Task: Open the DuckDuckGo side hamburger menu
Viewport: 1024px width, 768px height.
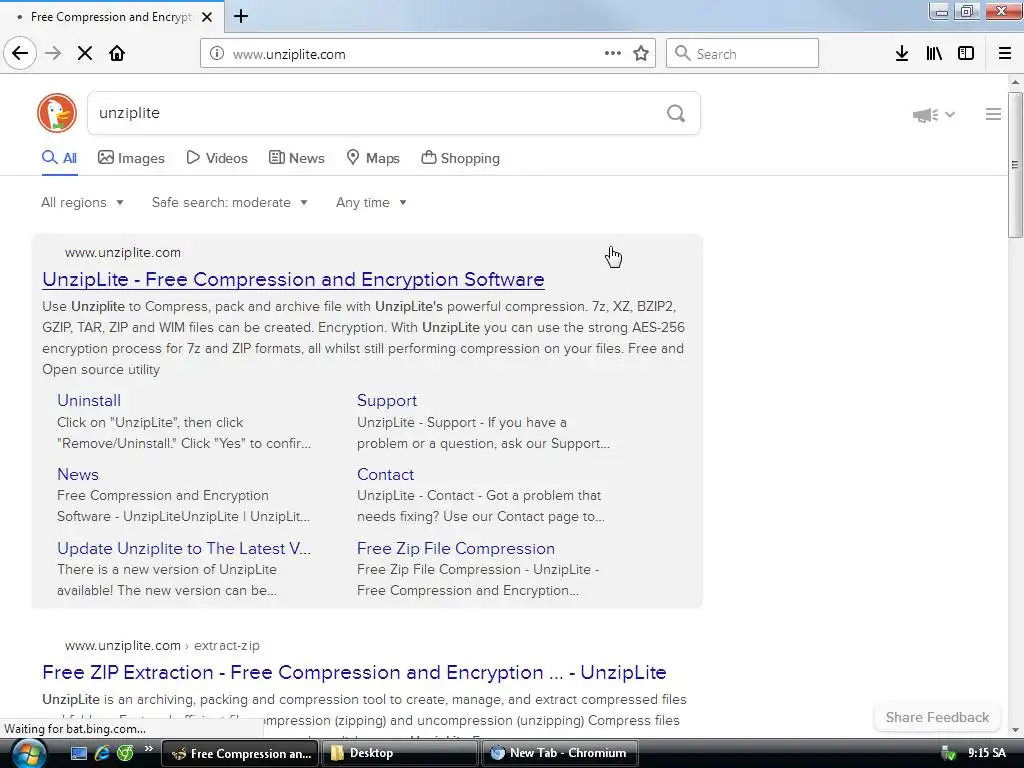Action: point(993,114)
